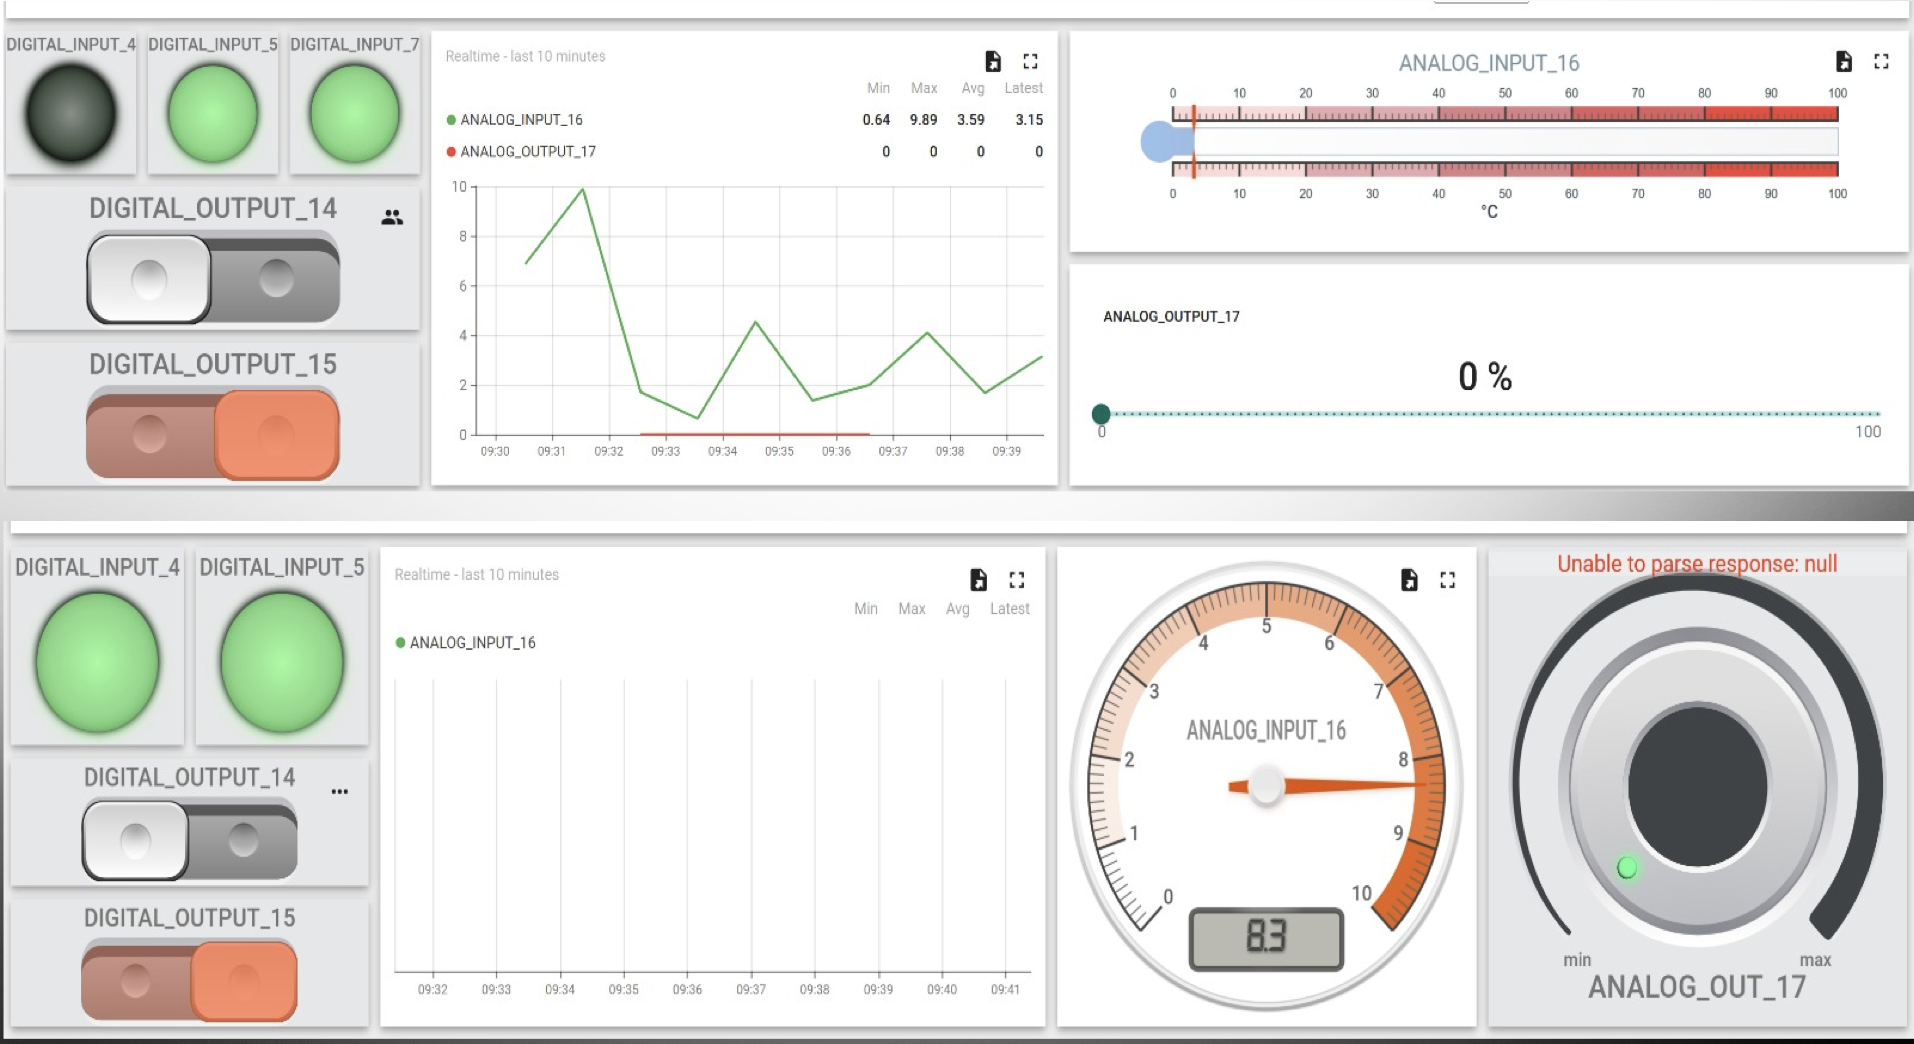Click the ANALOG_OUT_17 rotary knob
The width and height of the screenshot is (1914, 1044).
pyautogui.click(x=1697, y=785)
